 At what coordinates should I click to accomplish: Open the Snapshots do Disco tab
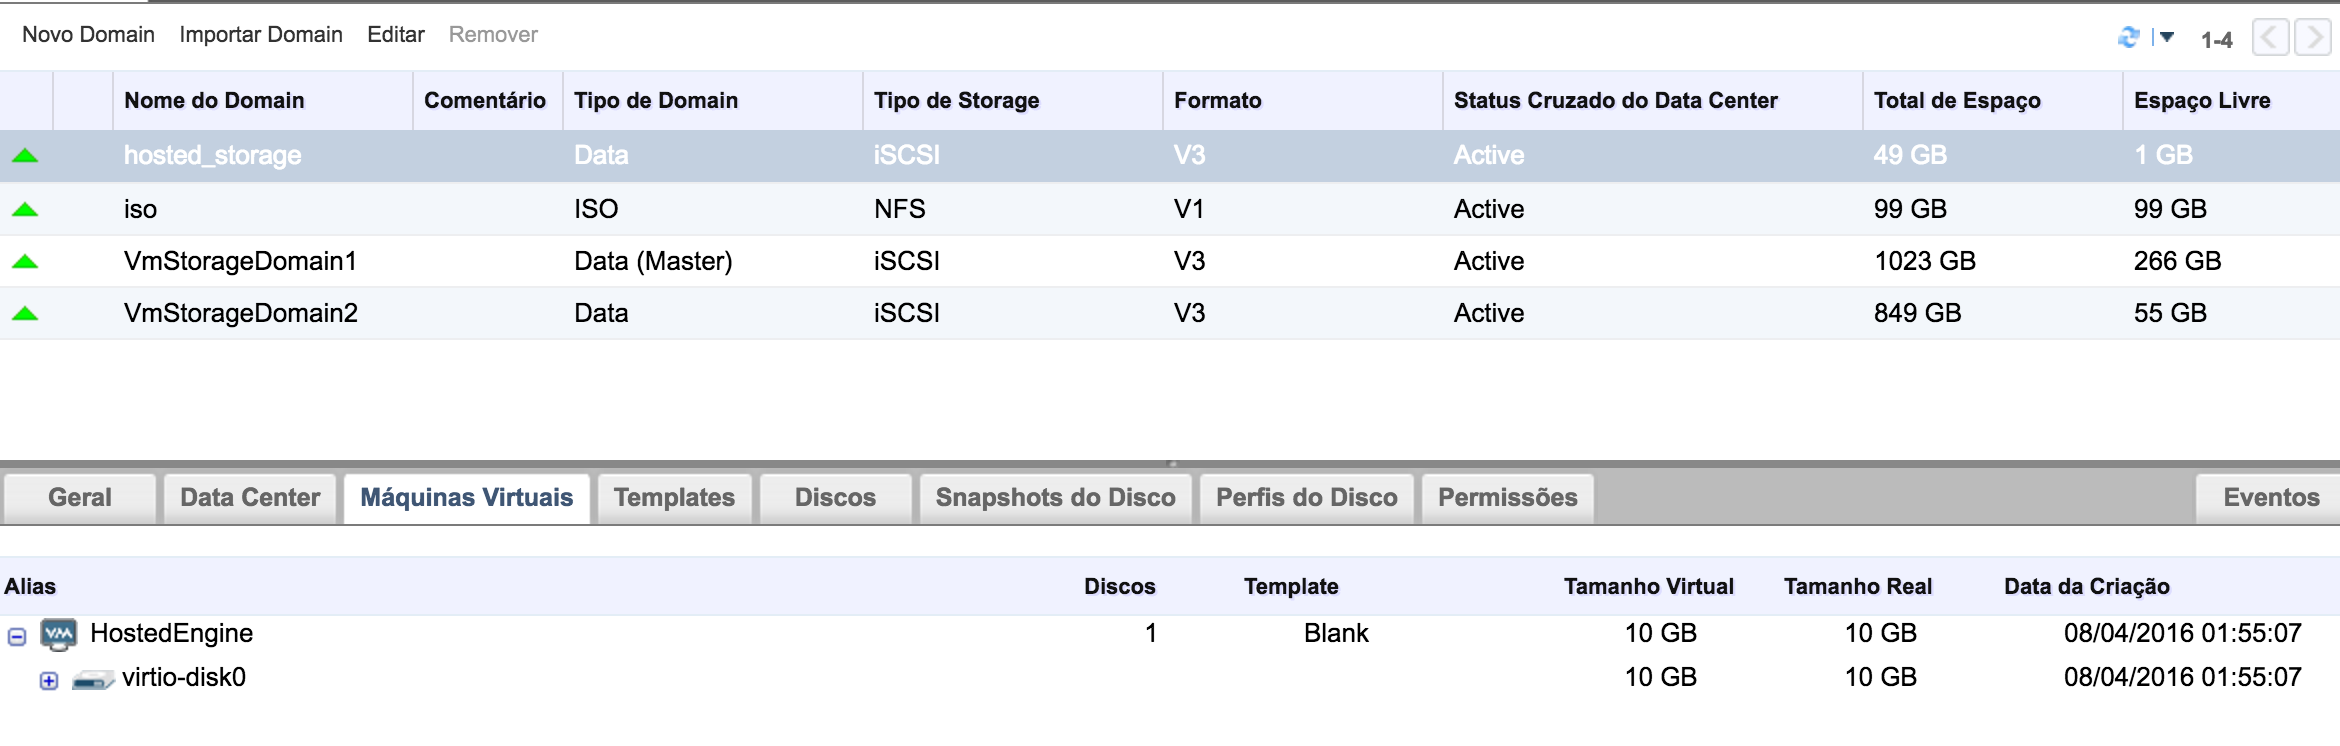coord(1055,498)
